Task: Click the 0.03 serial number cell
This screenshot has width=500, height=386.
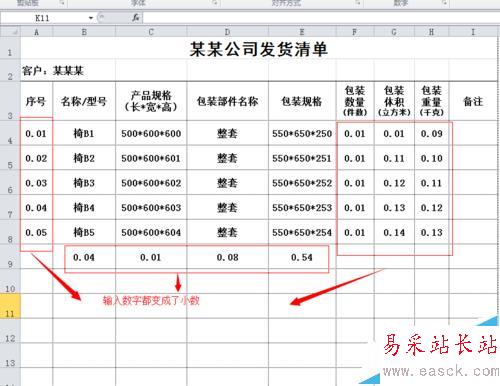Action: pyautogui.click(x=36, y=183)
